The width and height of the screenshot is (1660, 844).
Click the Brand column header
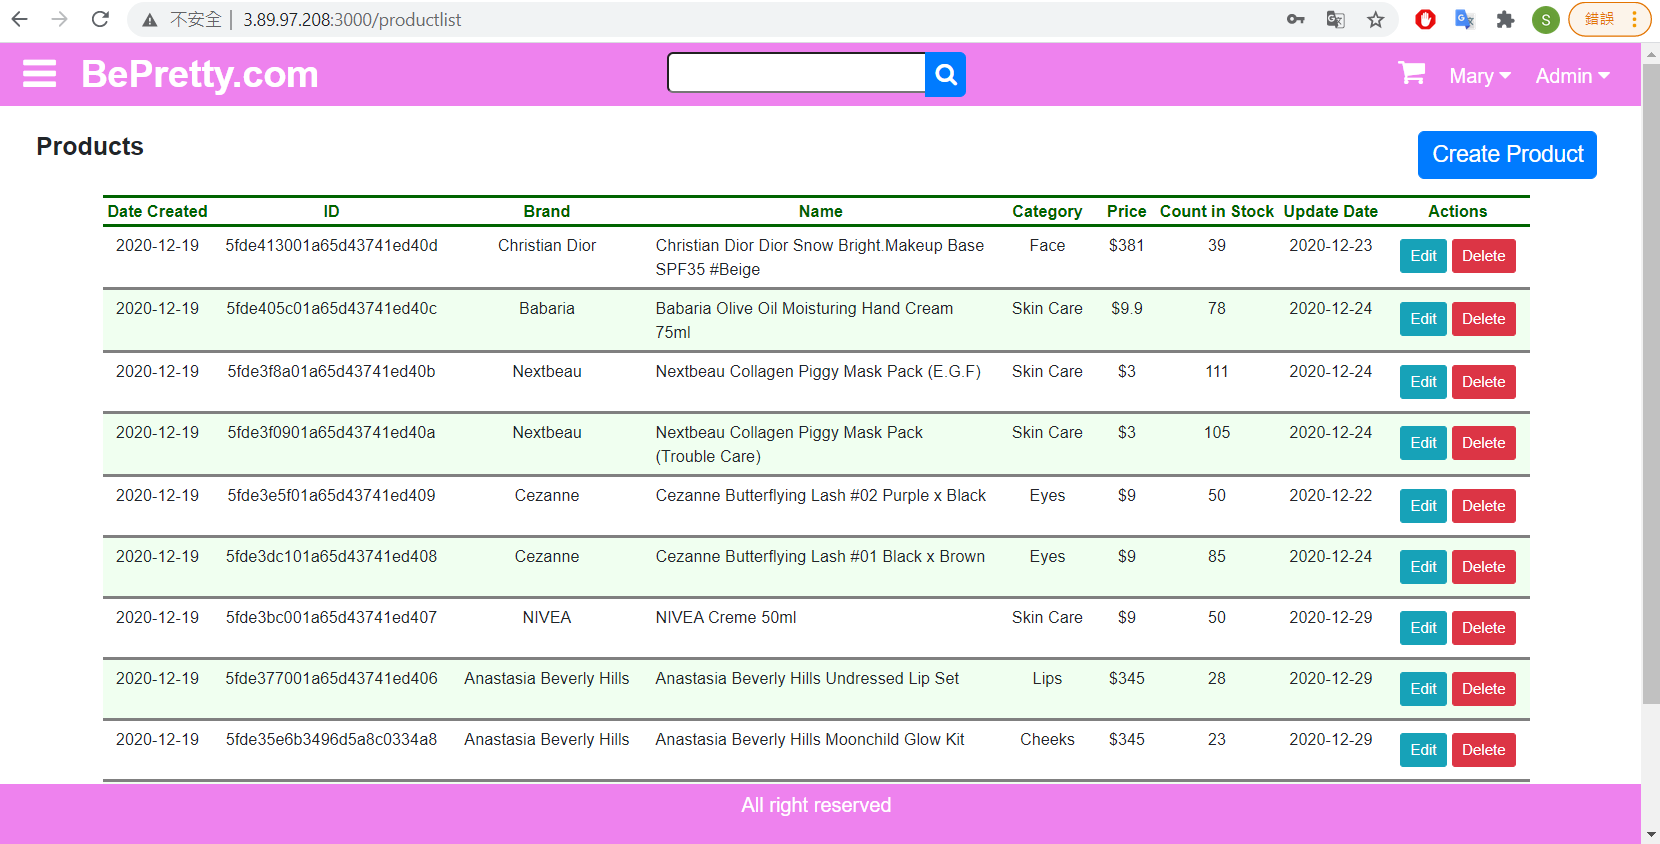coord(547,211)
